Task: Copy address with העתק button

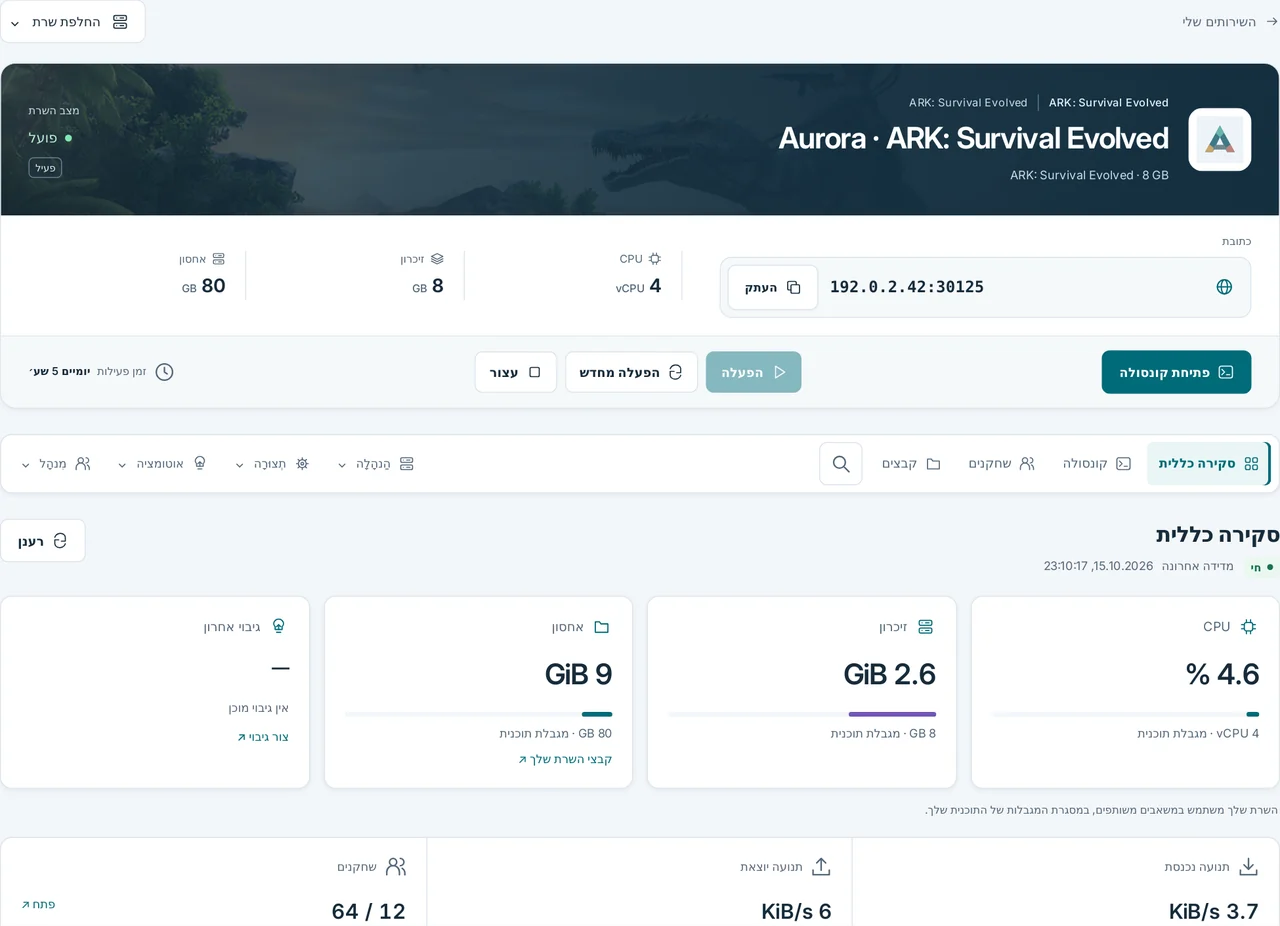Action: point(773,287)
